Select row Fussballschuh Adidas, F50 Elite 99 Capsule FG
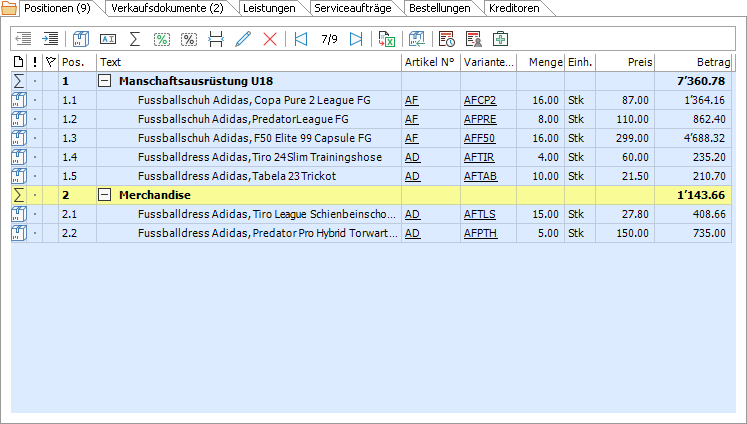The height and width of the screenshot is (424, 747). click(x=371, y=138)
